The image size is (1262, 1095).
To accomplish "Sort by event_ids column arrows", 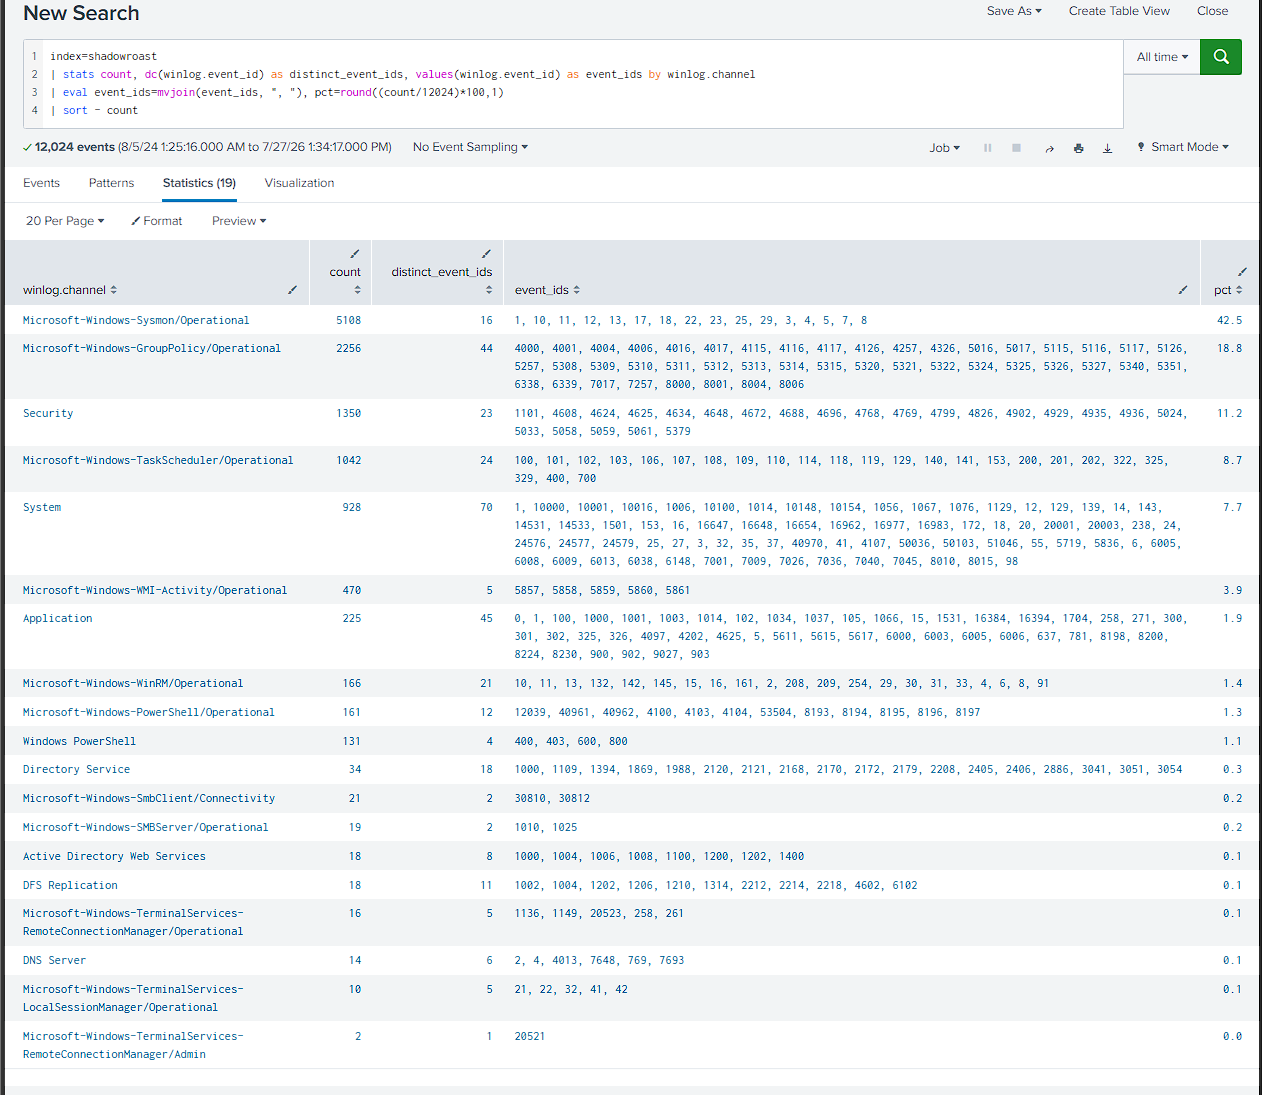I will [577, 290].
